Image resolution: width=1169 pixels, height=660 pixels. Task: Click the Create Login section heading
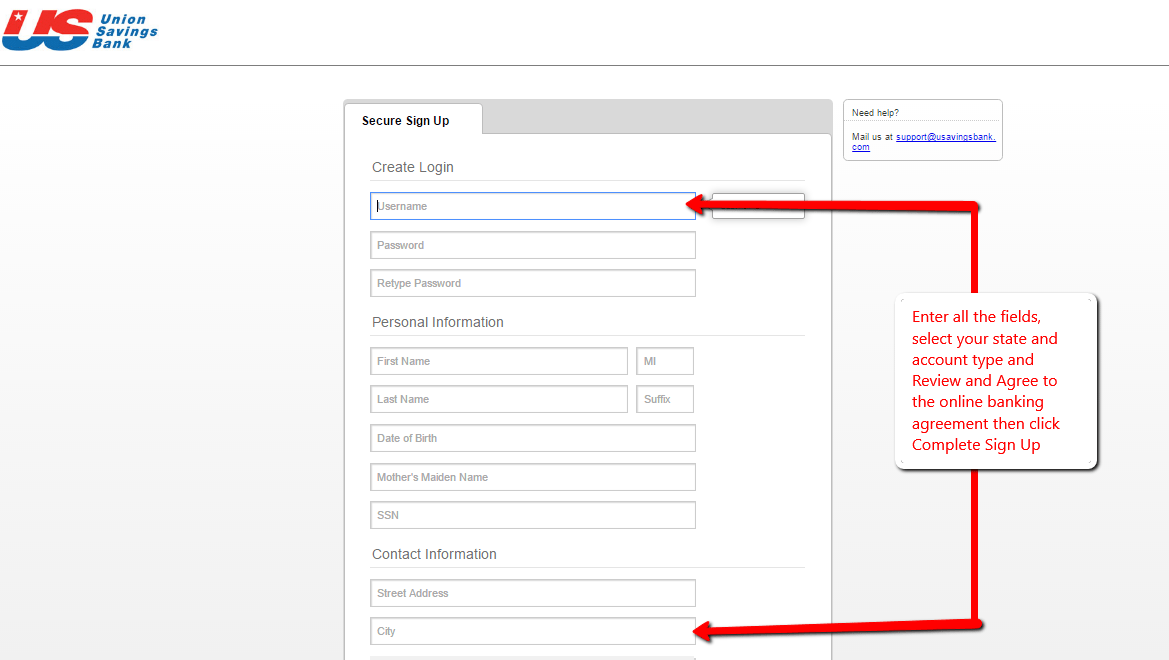point(413,167)
